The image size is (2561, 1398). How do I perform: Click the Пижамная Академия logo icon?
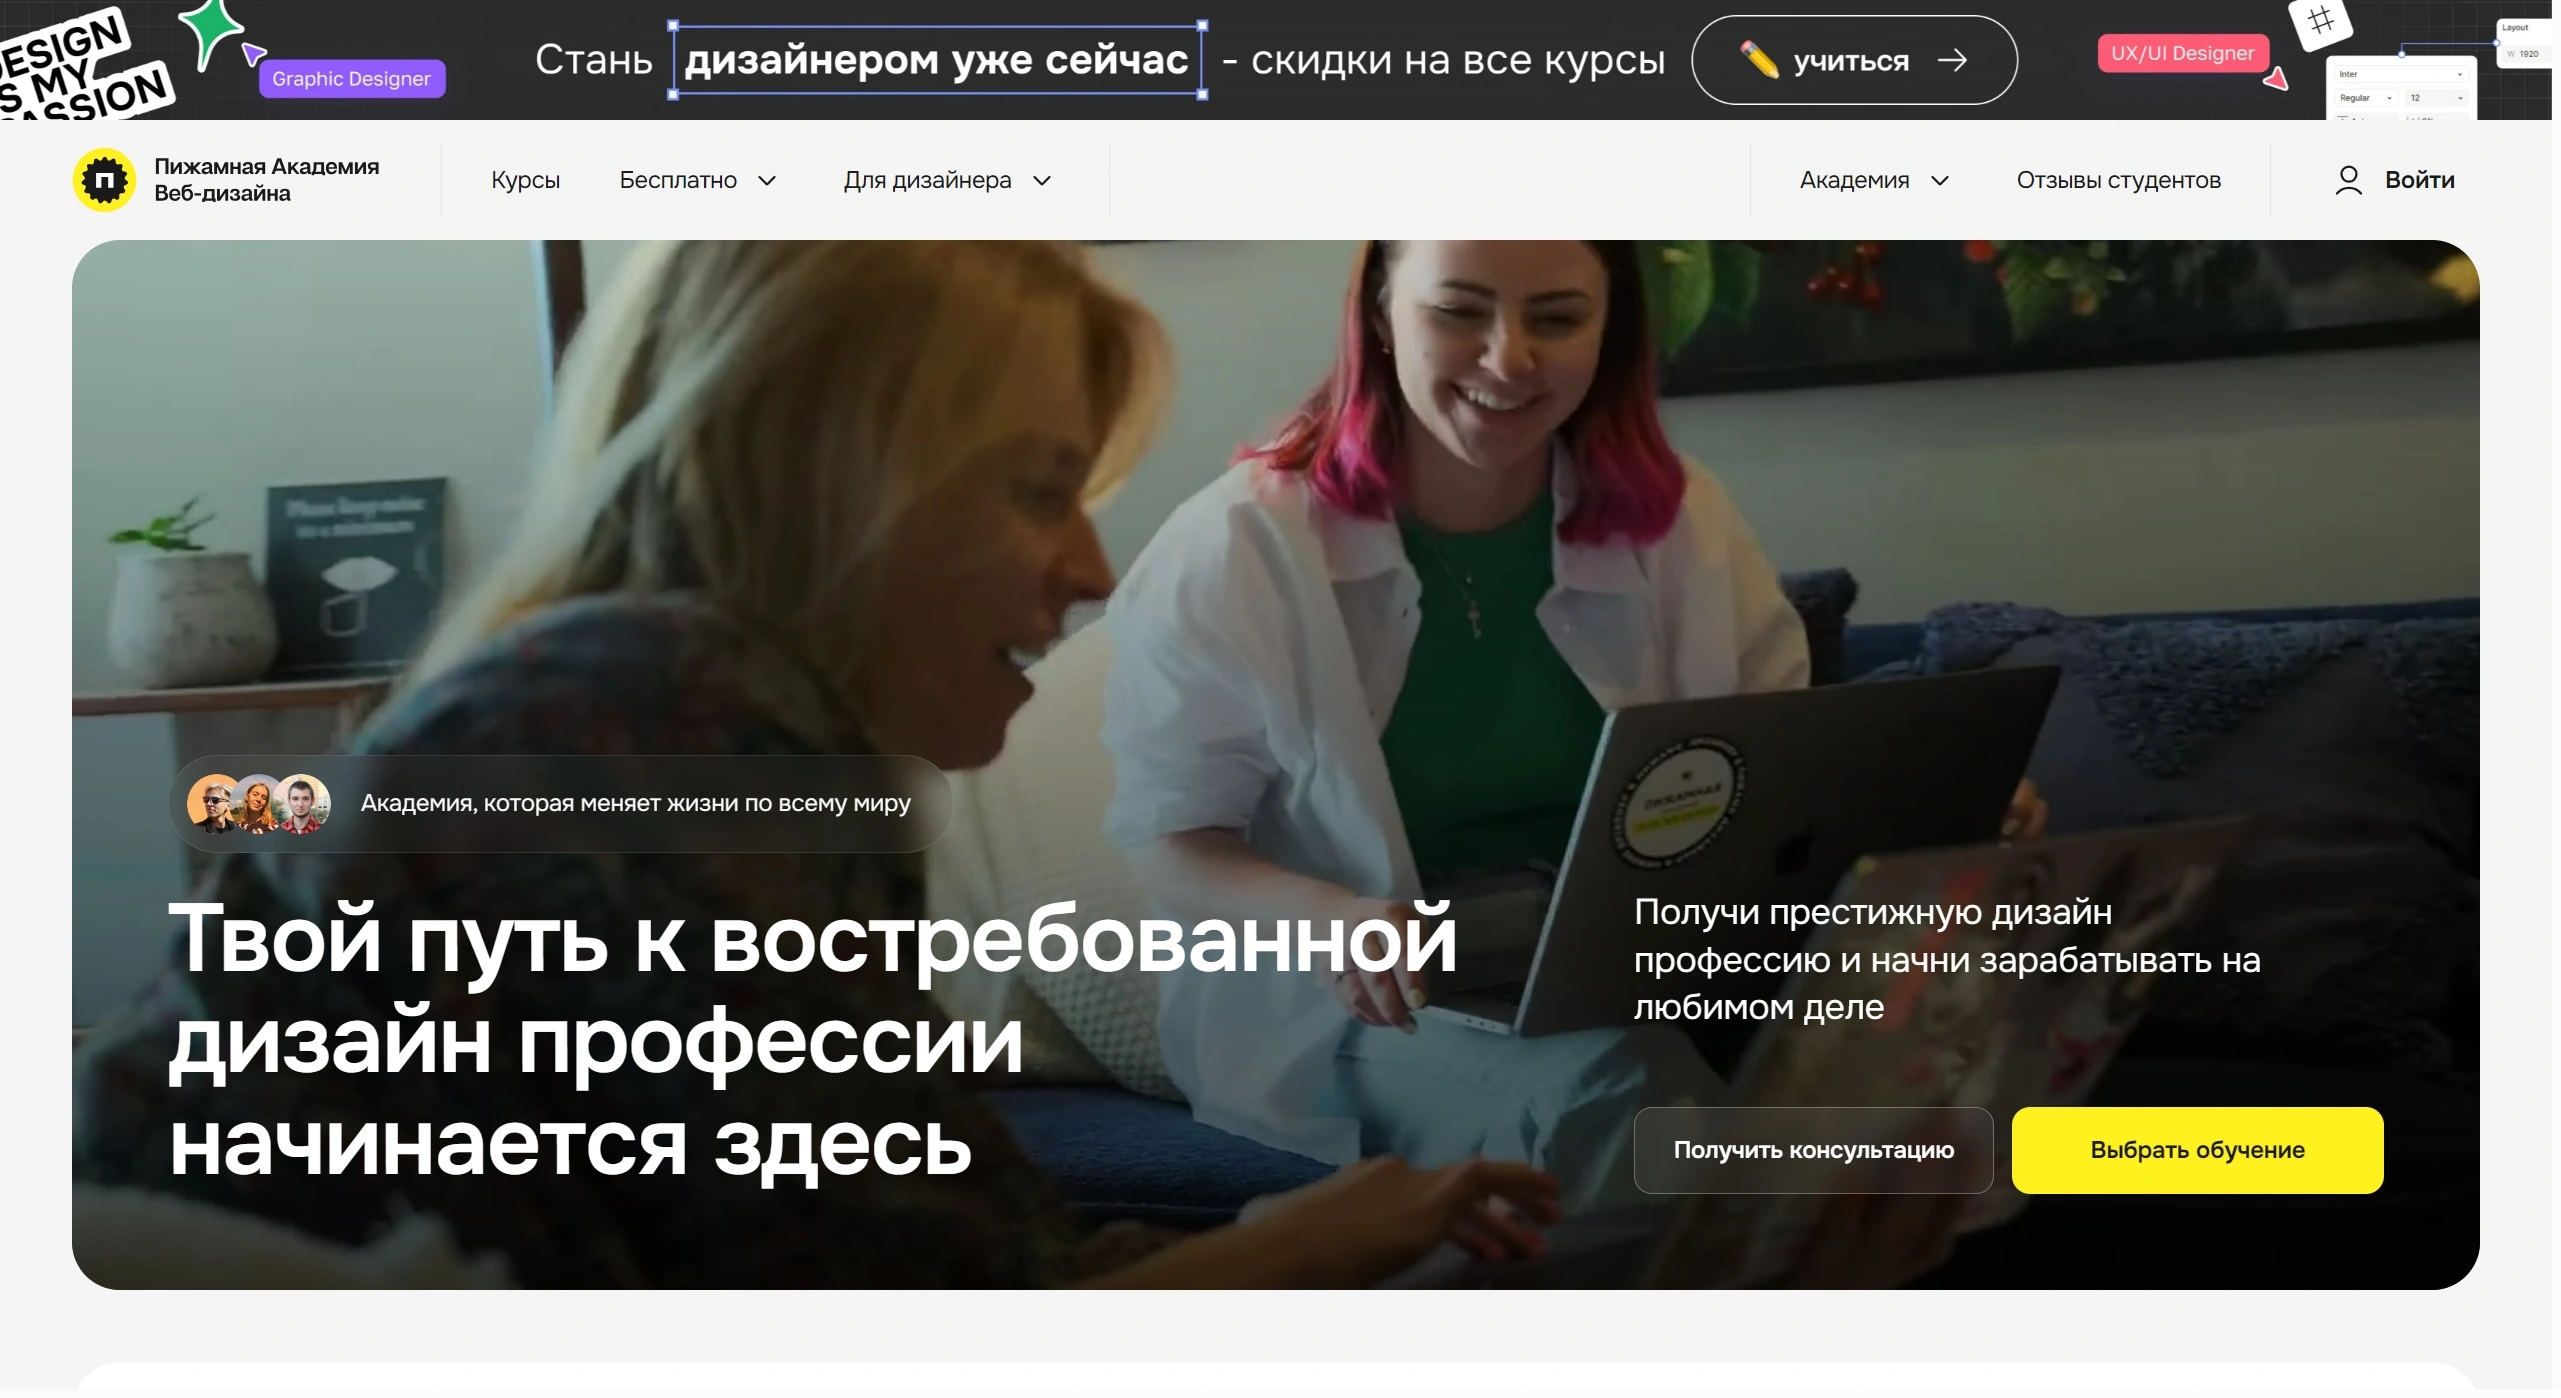104,179
